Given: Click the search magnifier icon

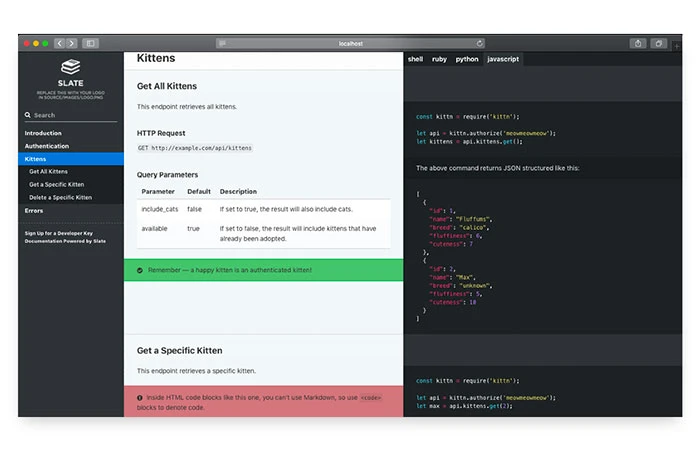Looking at the screenshot, I should 28,115.
